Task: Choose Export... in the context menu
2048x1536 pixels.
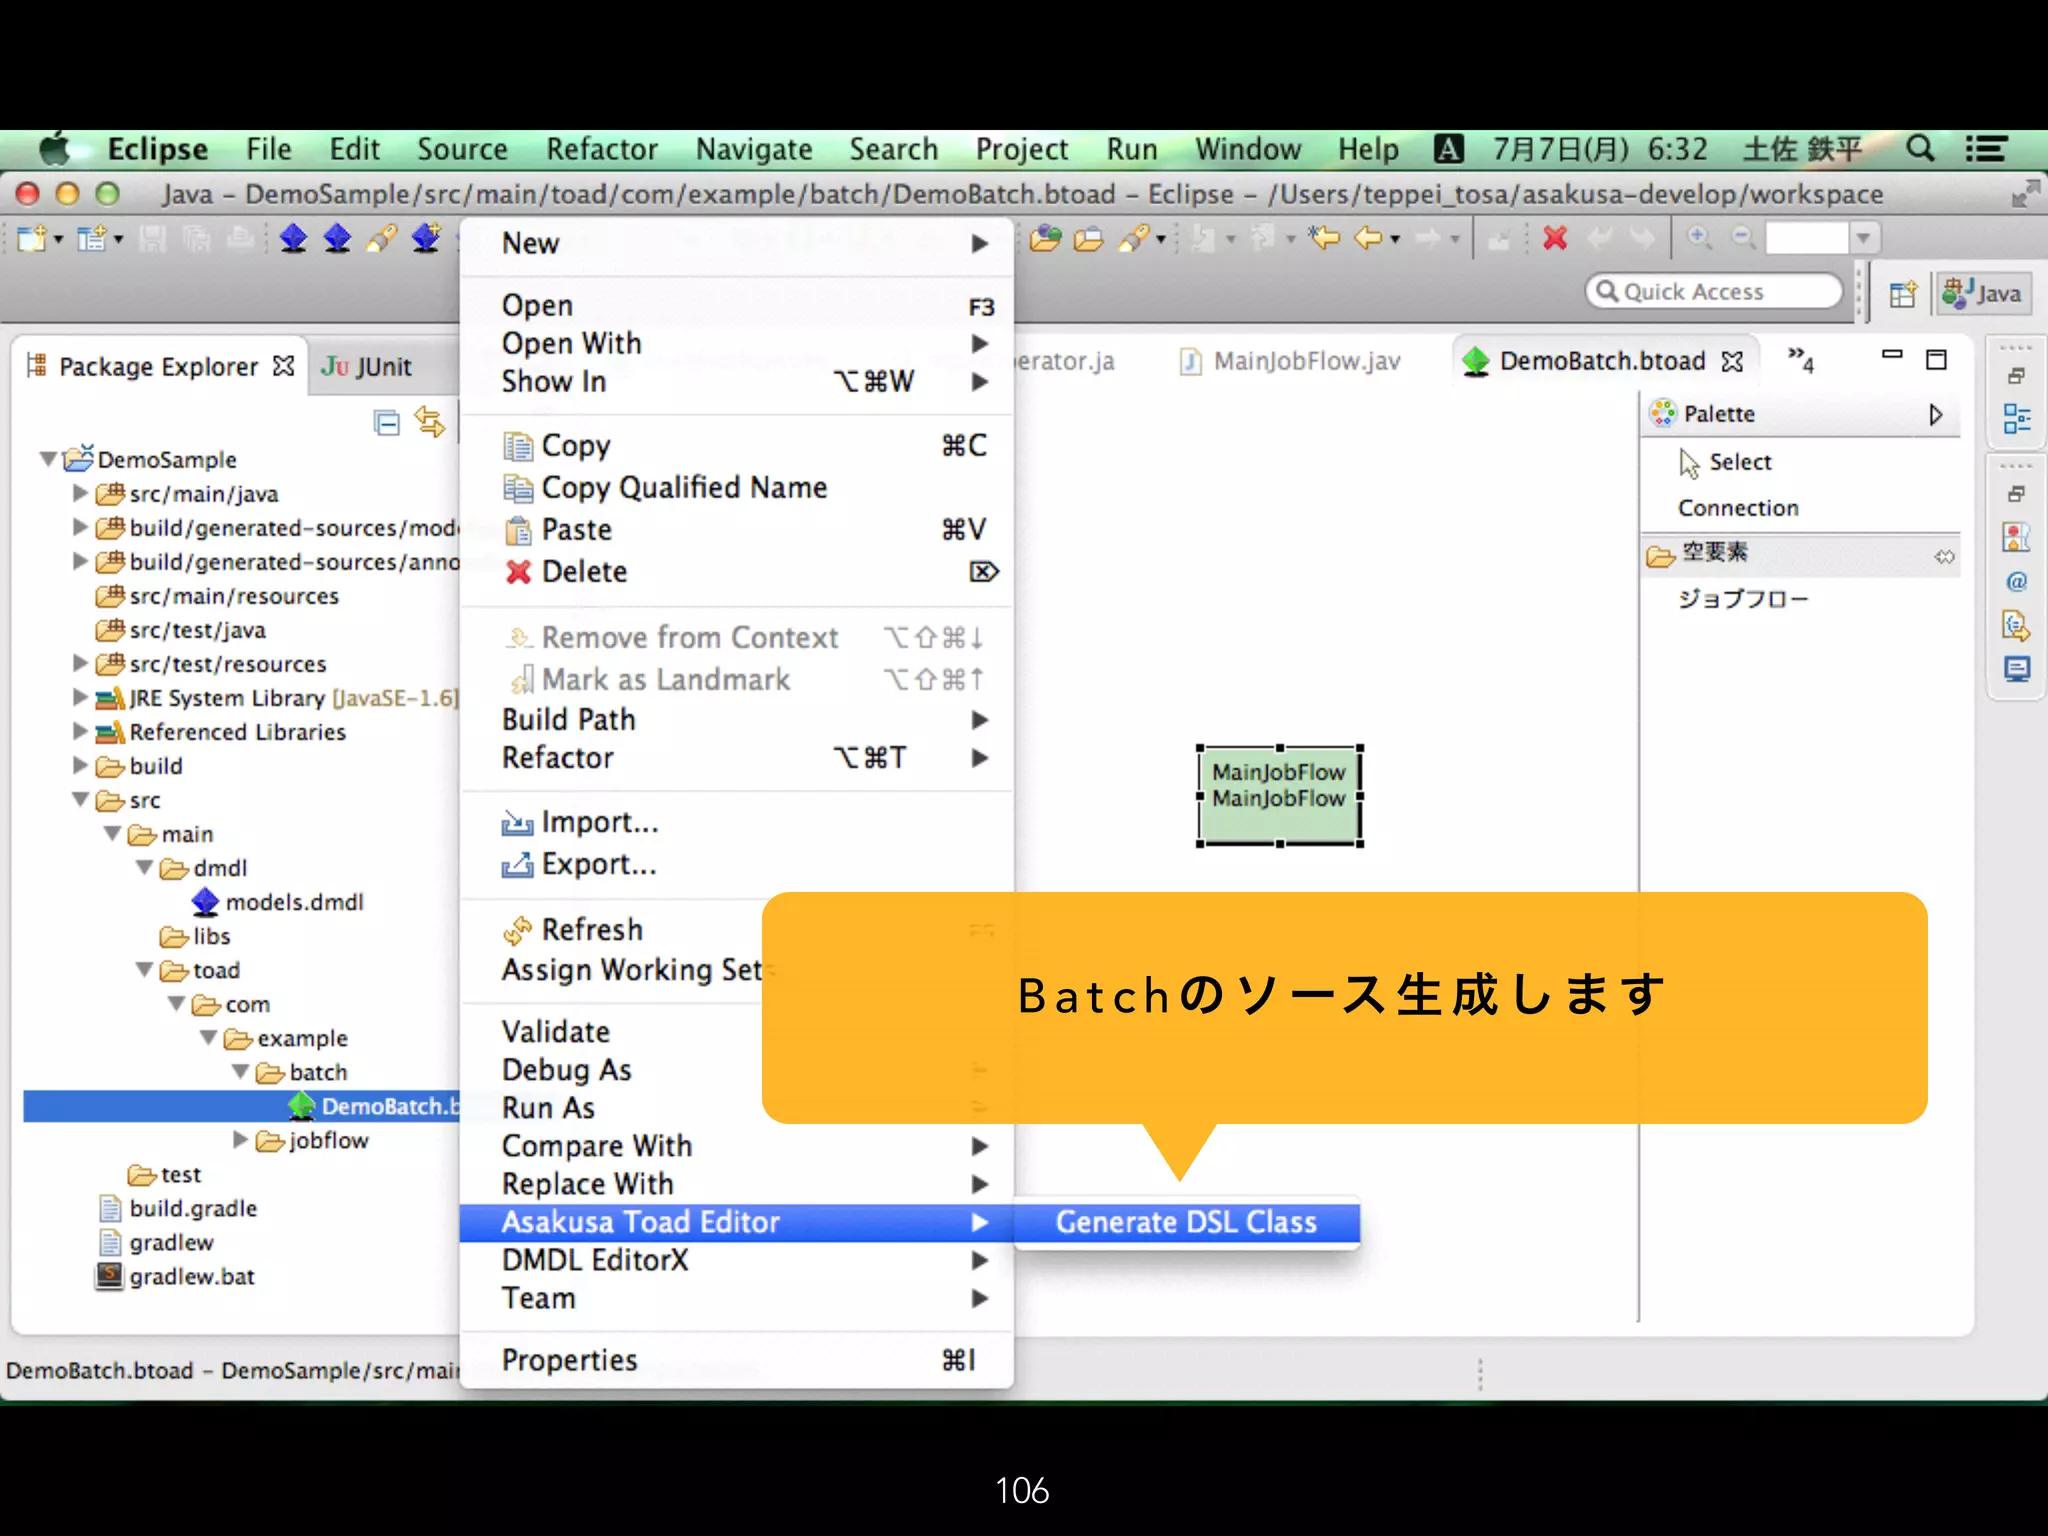Action: point(736,864)
